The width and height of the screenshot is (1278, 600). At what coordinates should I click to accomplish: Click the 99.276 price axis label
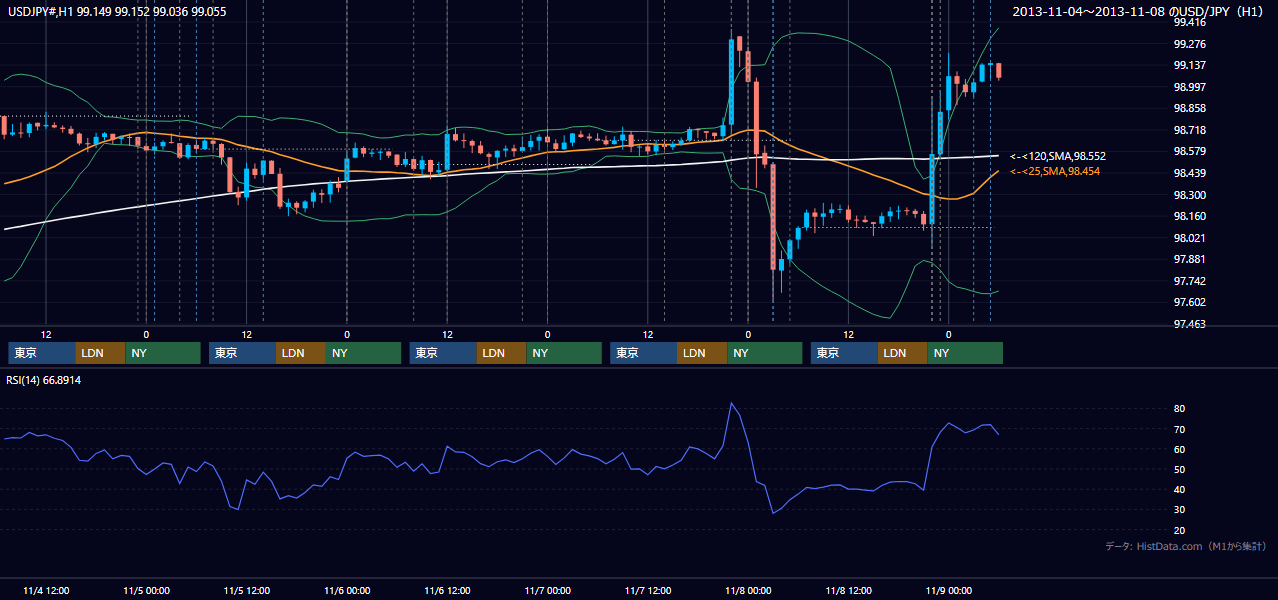[x=1189, y=44]
